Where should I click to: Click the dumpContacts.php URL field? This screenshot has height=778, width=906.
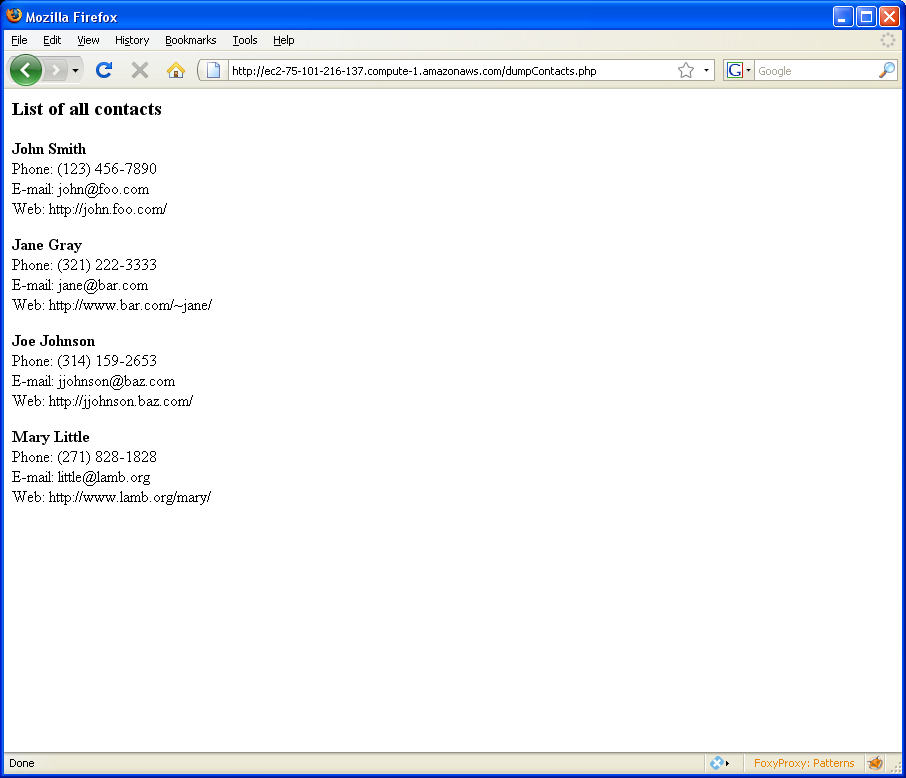451,71
